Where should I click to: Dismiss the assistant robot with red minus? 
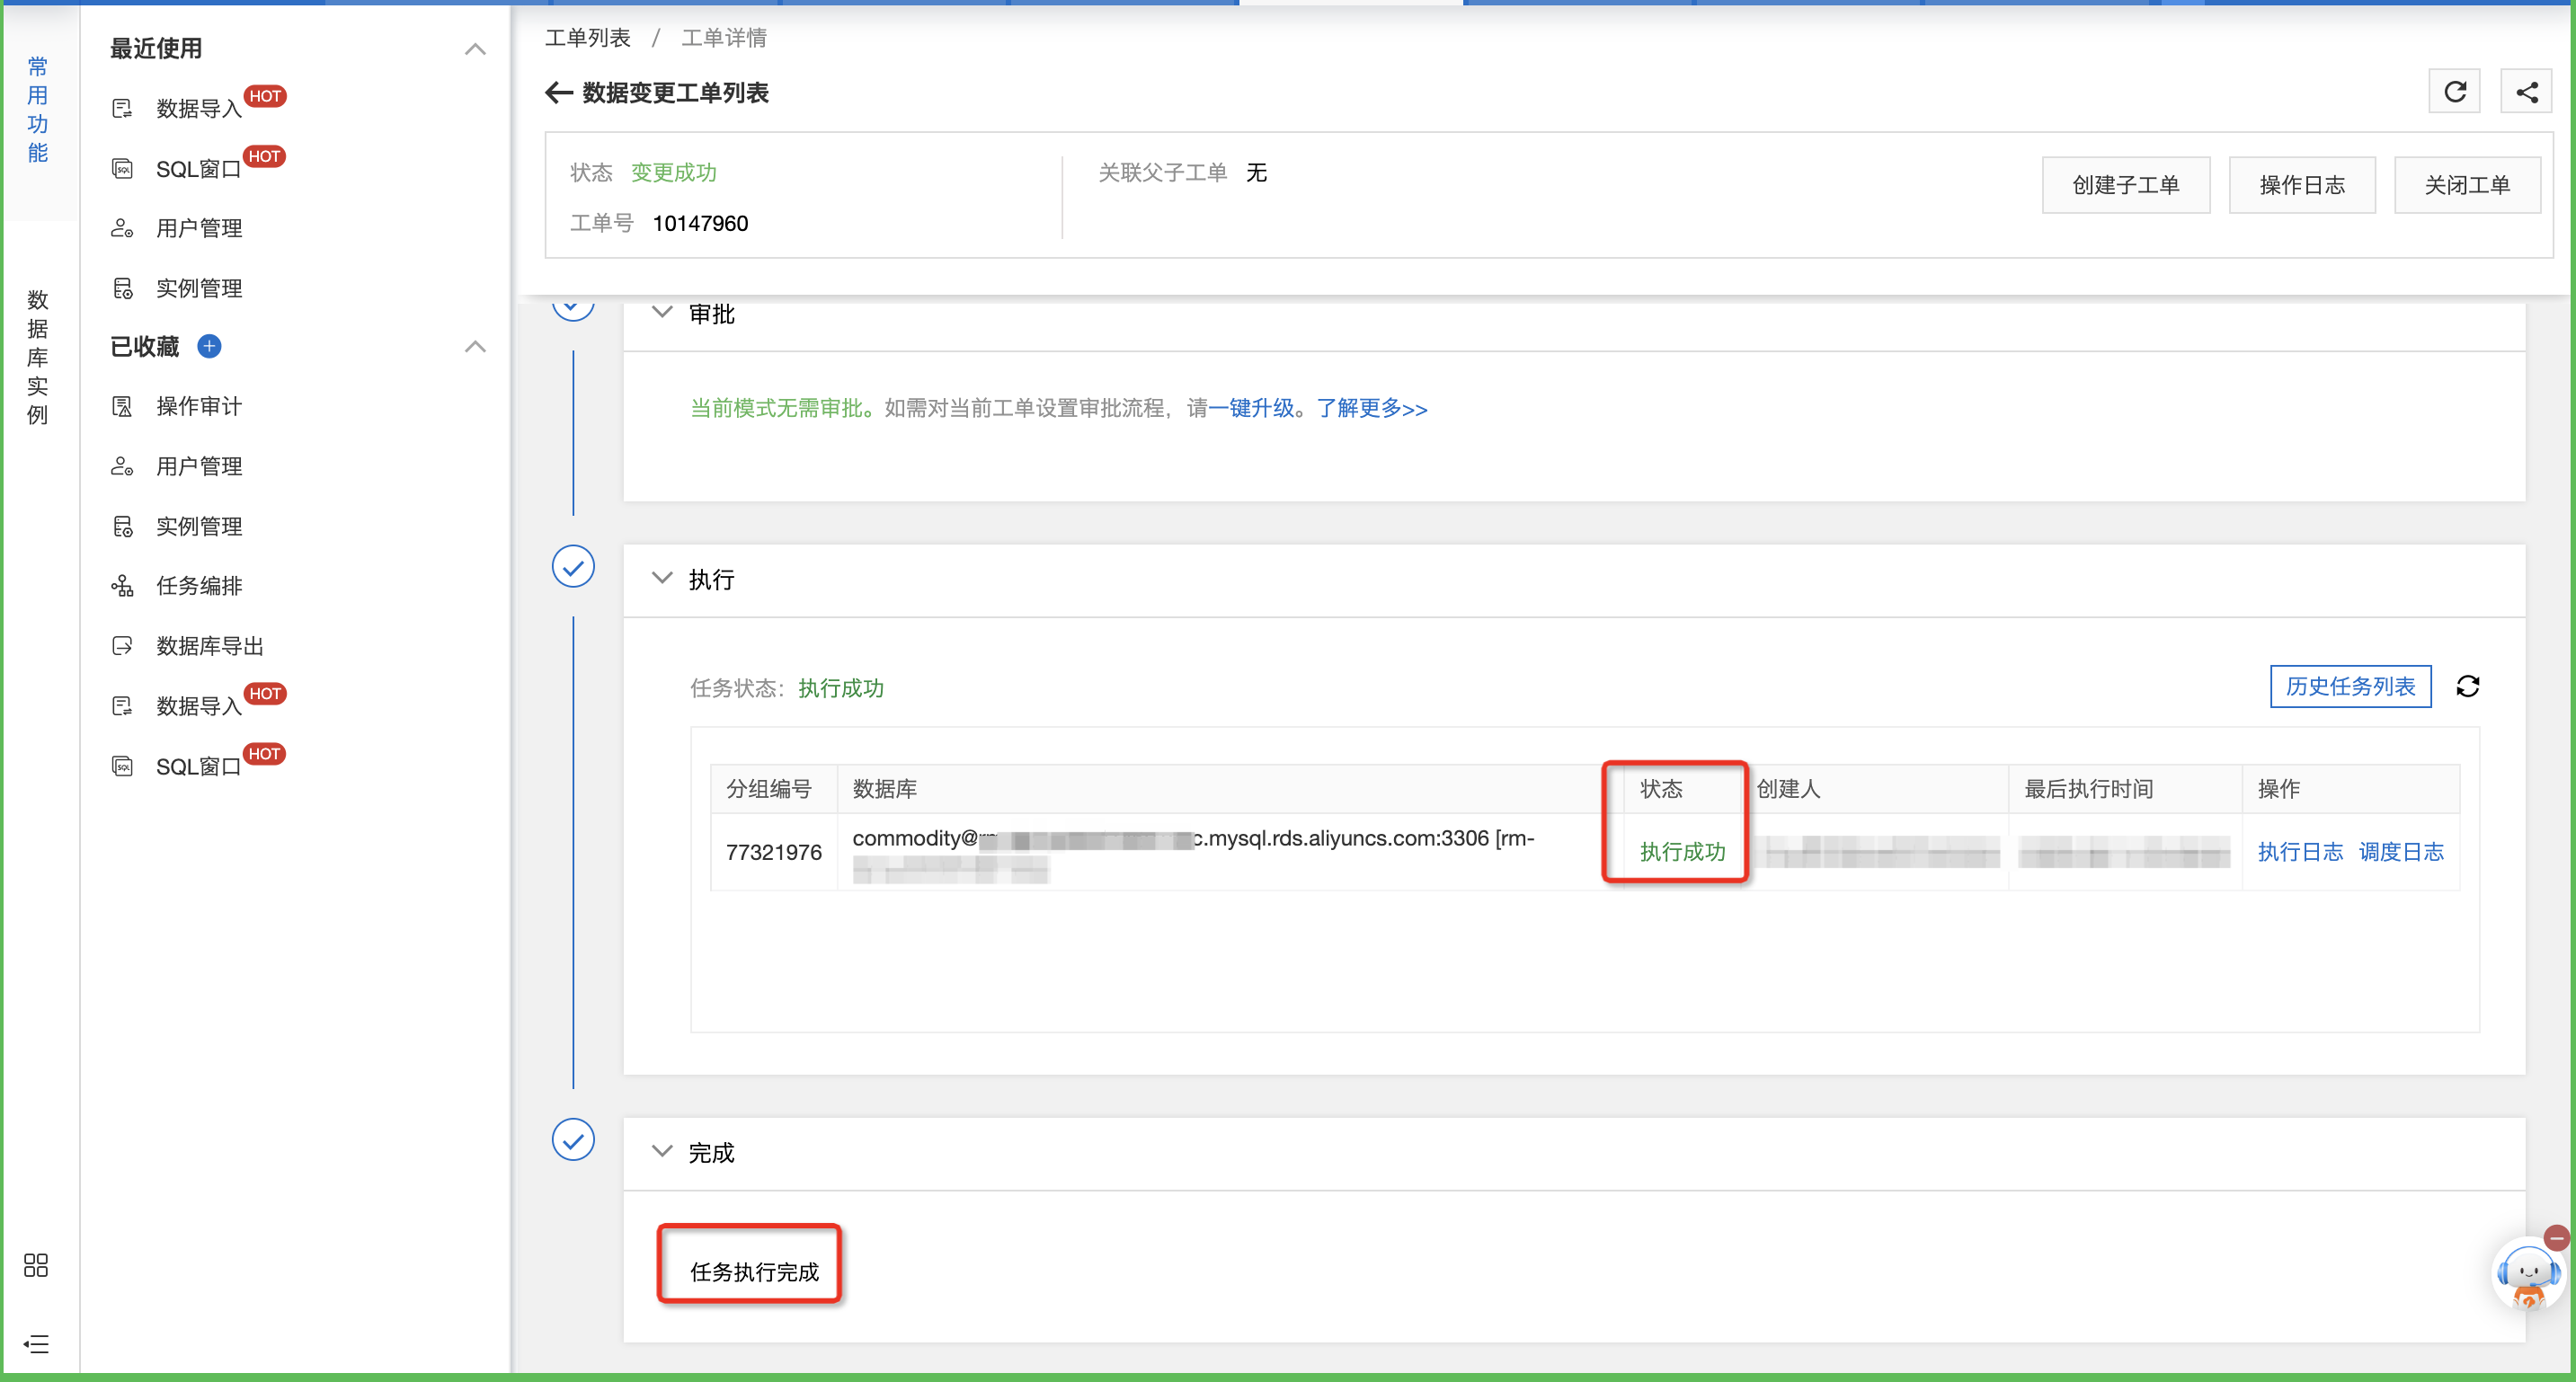pyautogui.click(x=2556, y=1238)
